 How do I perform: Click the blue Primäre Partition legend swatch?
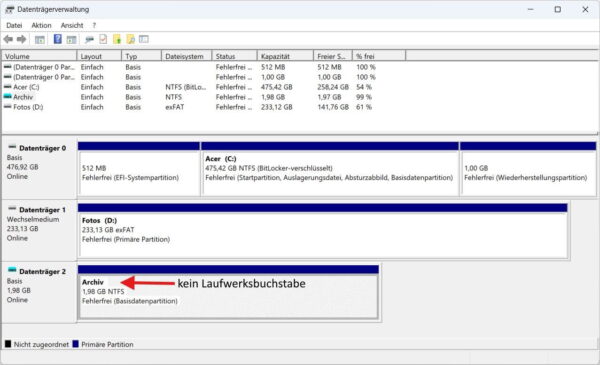click(75, 344)
